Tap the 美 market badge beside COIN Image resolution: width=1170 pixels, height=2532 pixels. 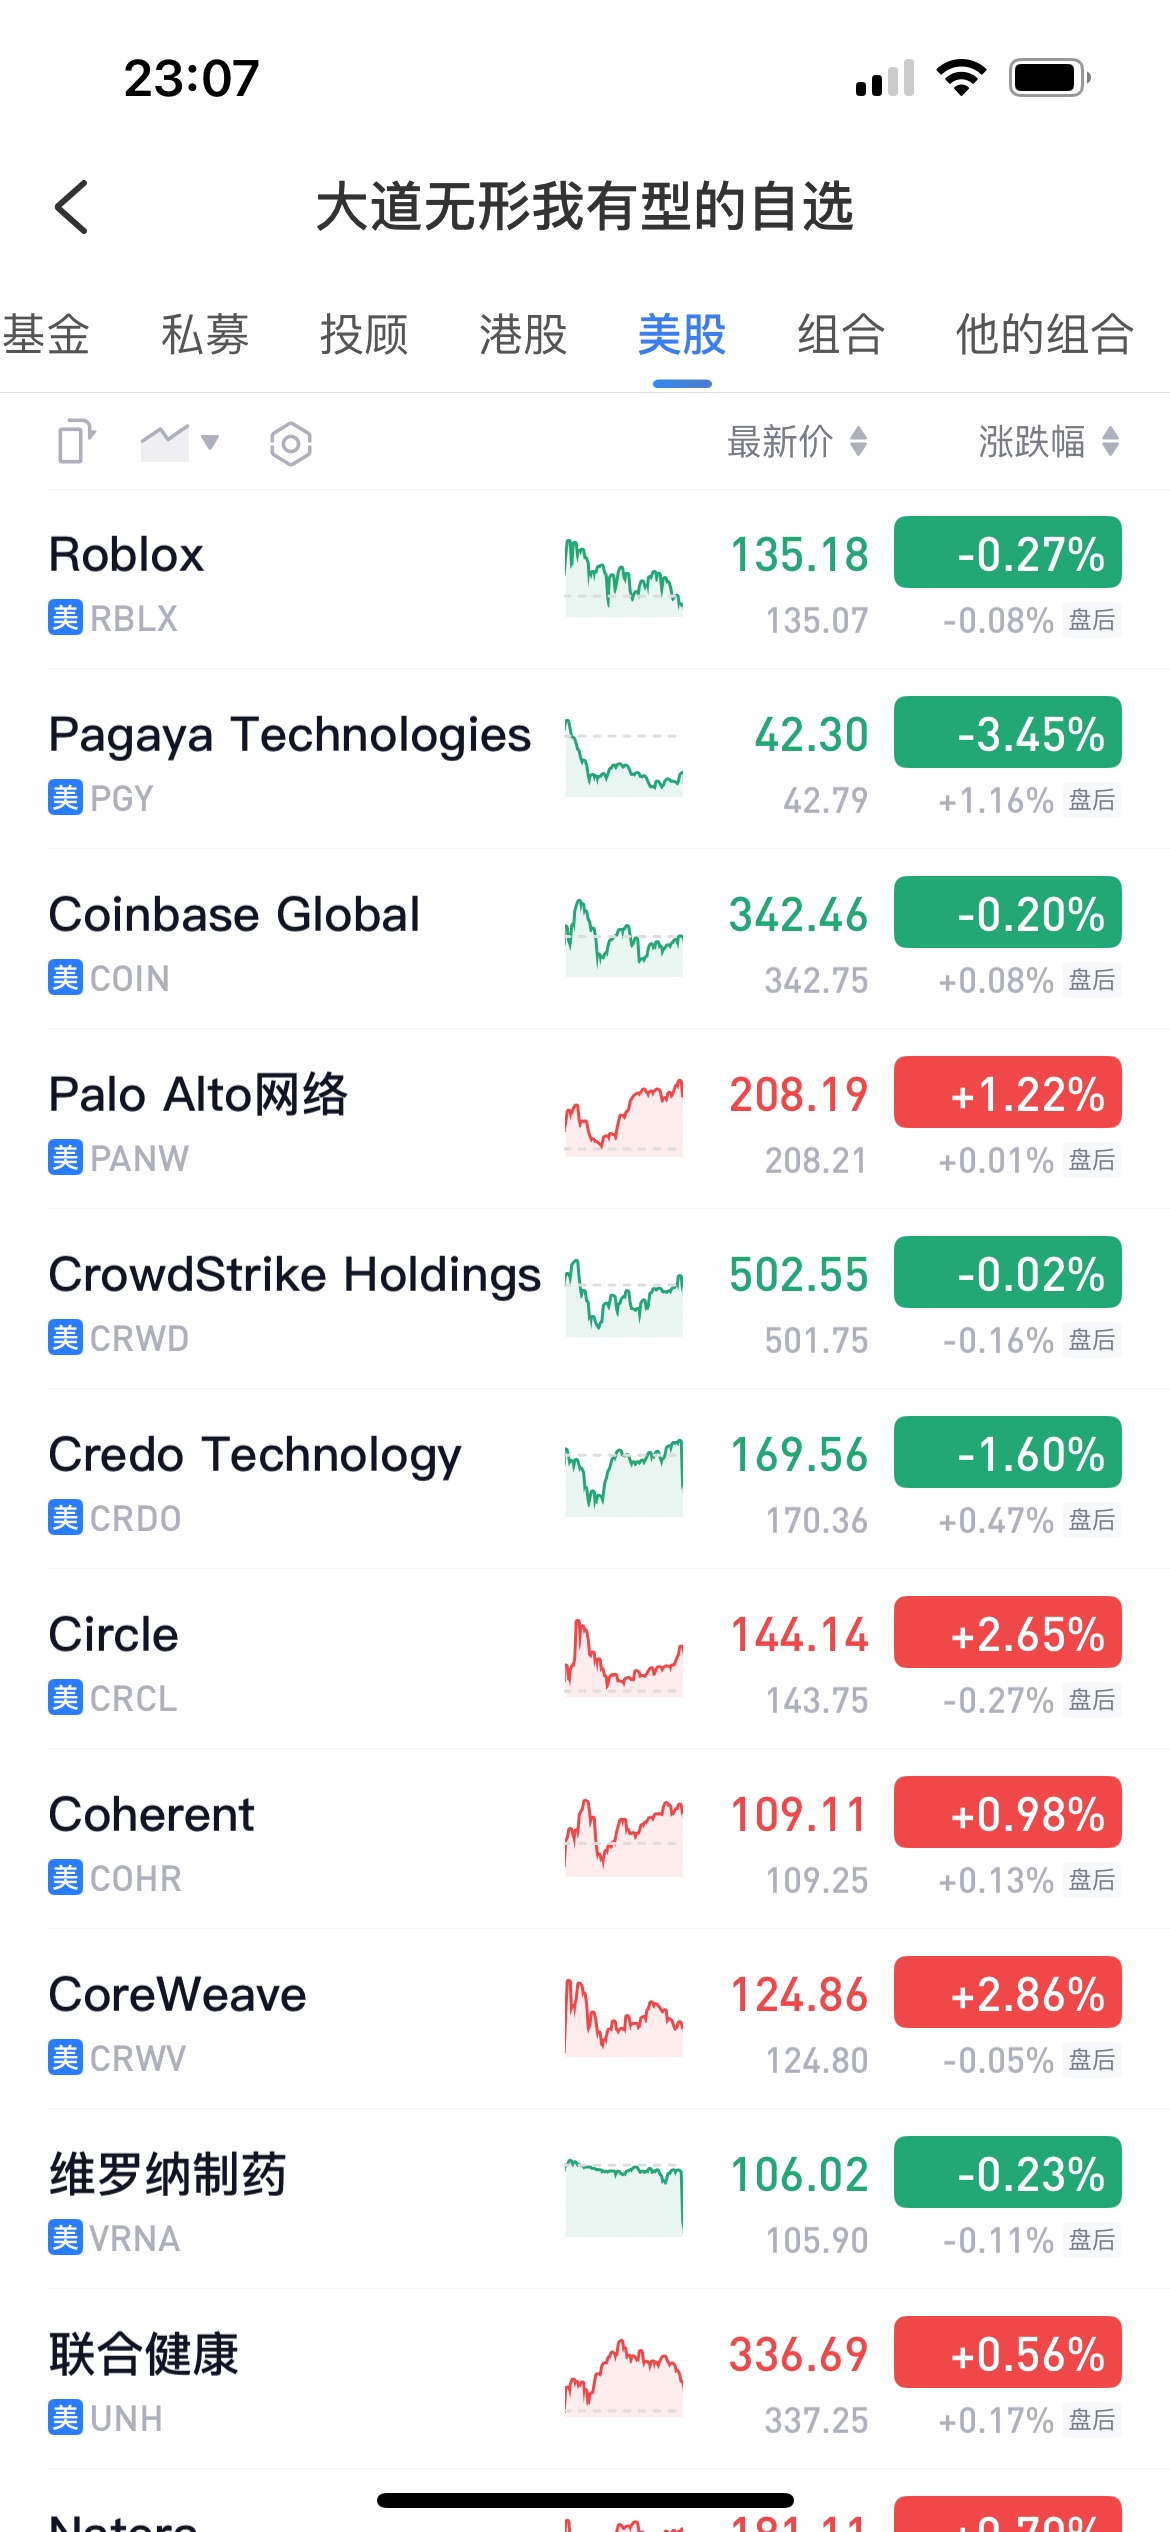point(65,978)
